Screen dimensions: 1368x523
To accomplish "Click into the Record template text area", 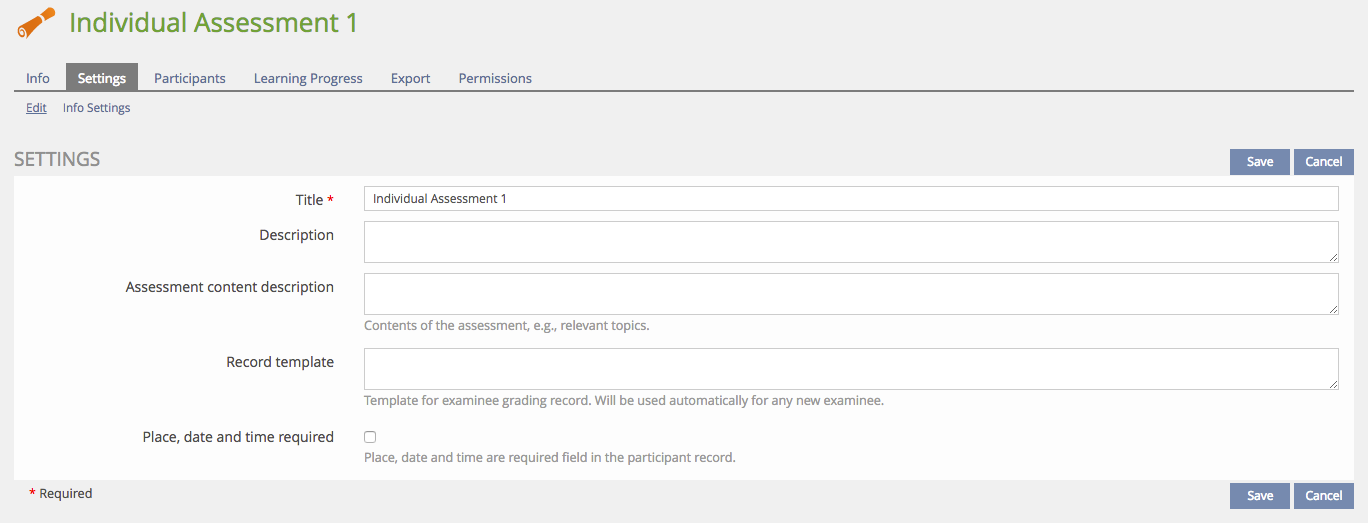I will 851,369.
